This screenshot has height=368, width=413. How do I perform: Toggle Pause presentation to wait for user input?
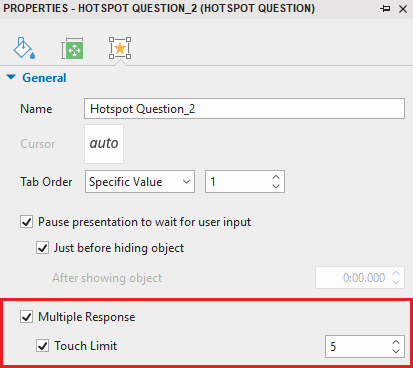click(x=26, y=222)
